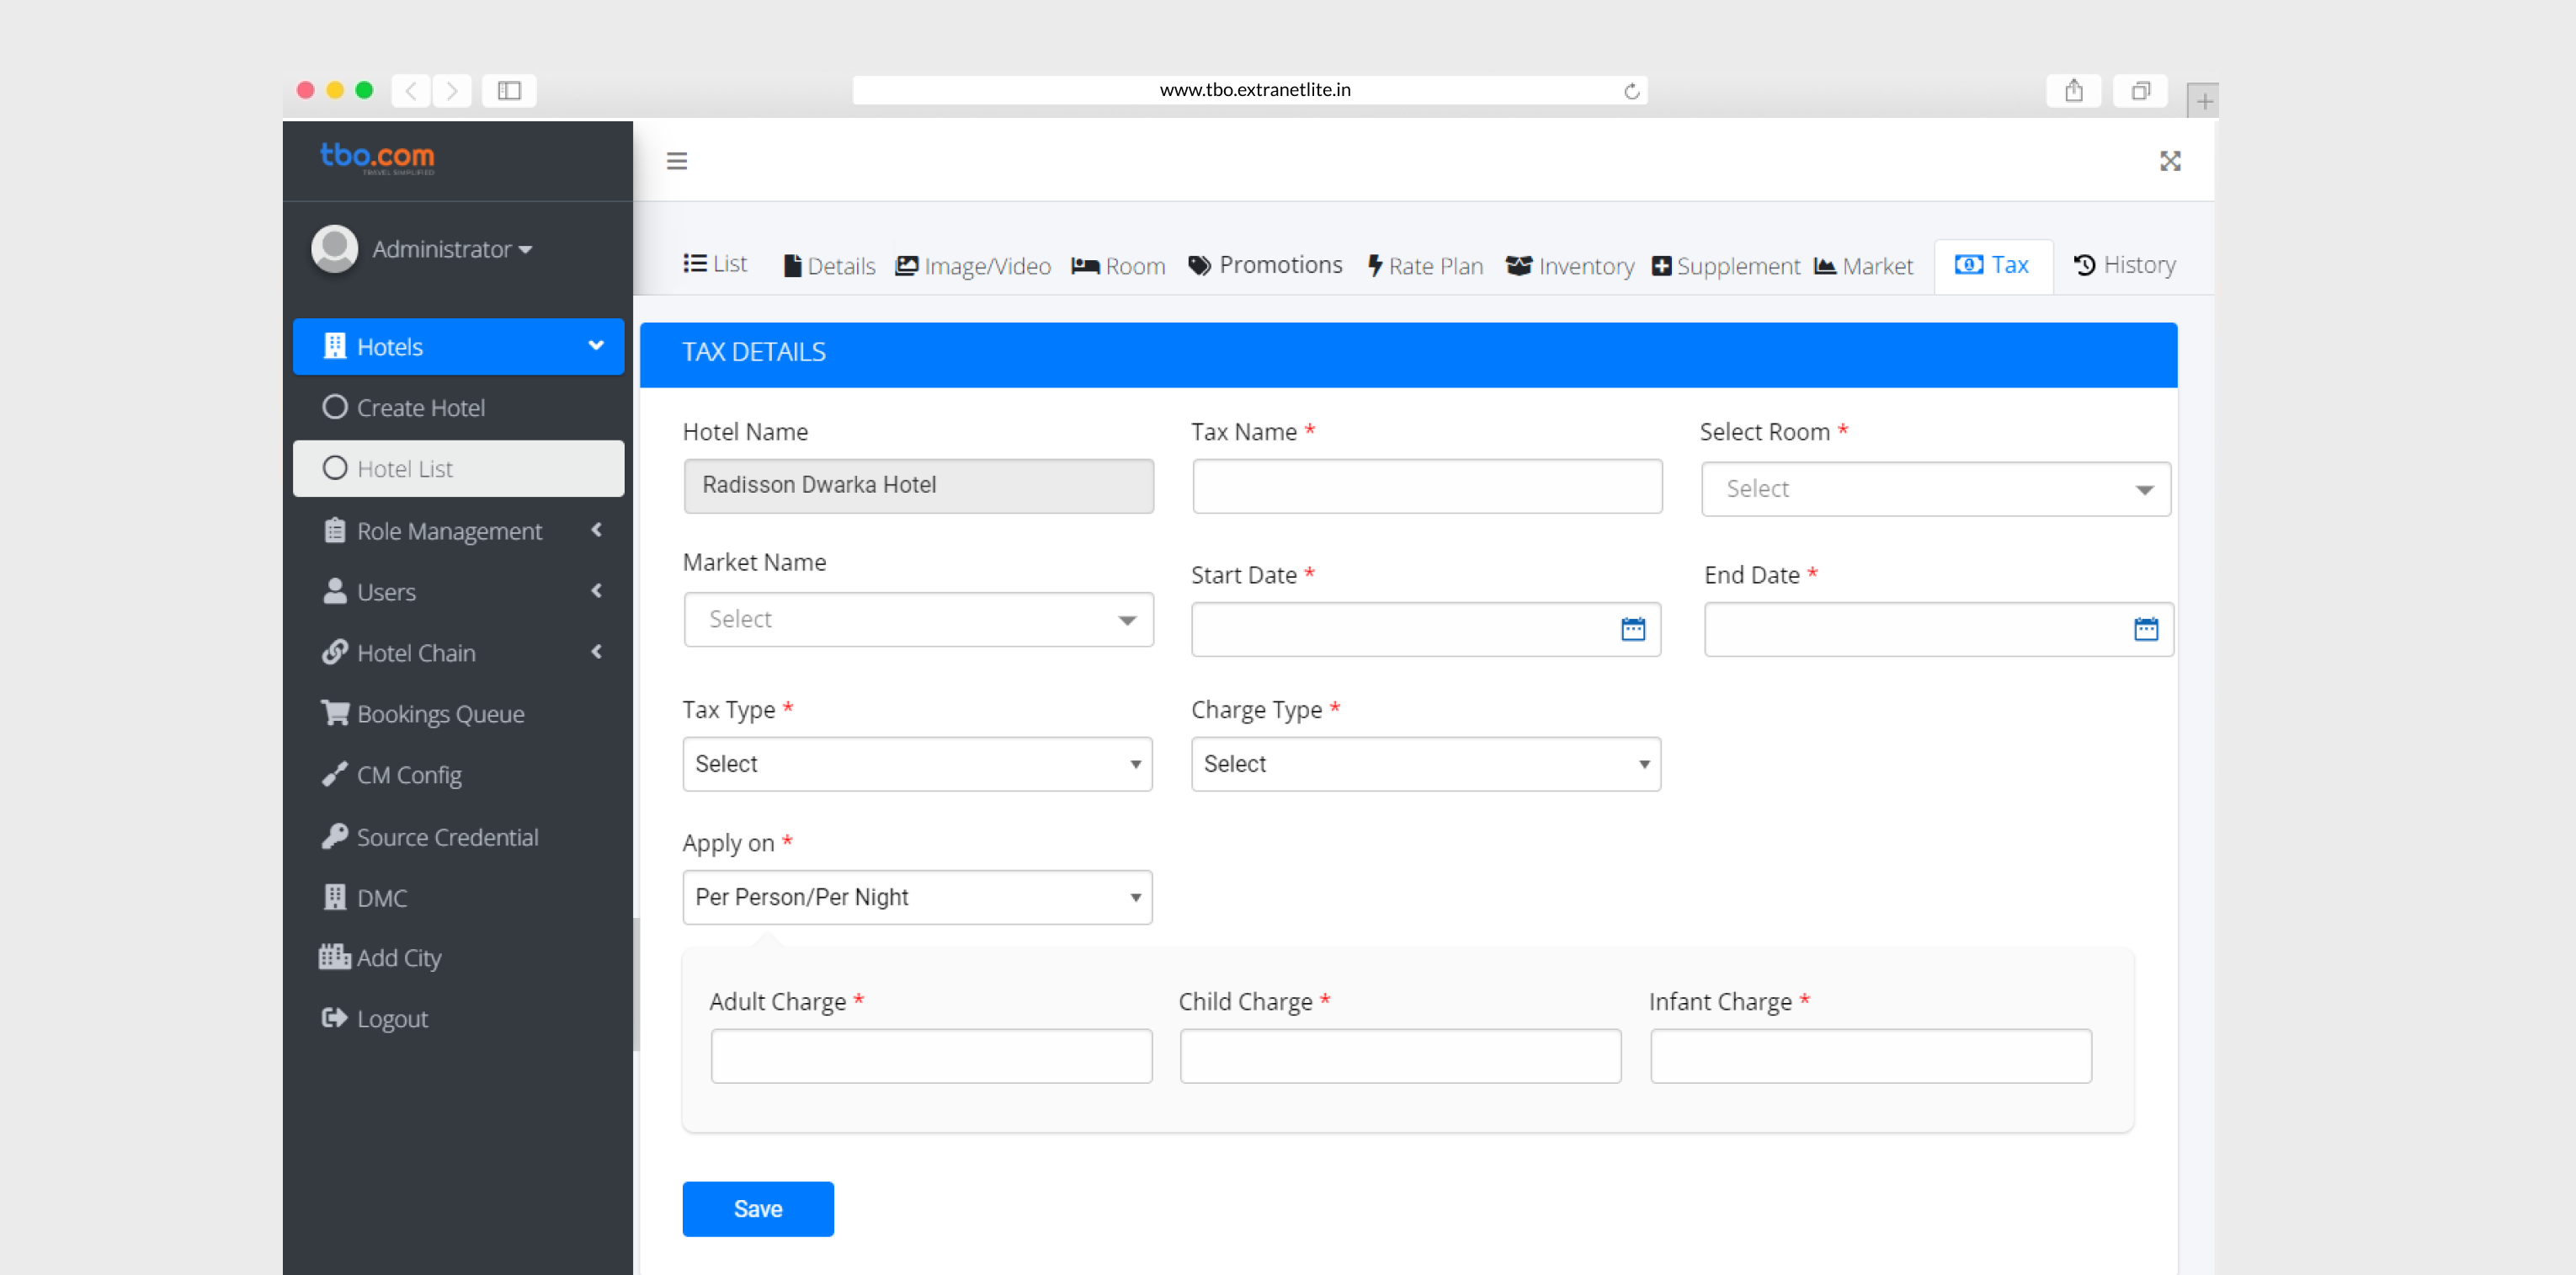Image resolution: width=2576 pixels, height=1275 pixels.
Task: Switch to the Market tab
Action: 1864,266
